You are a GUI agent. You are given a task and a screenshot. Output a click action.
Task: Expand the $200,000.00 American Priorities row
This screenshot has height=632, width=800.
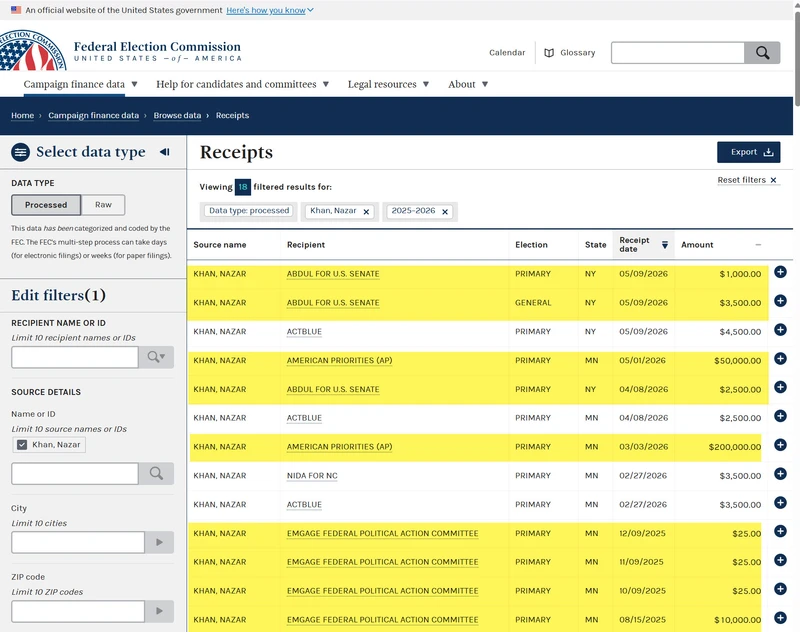tap(780, 445)
